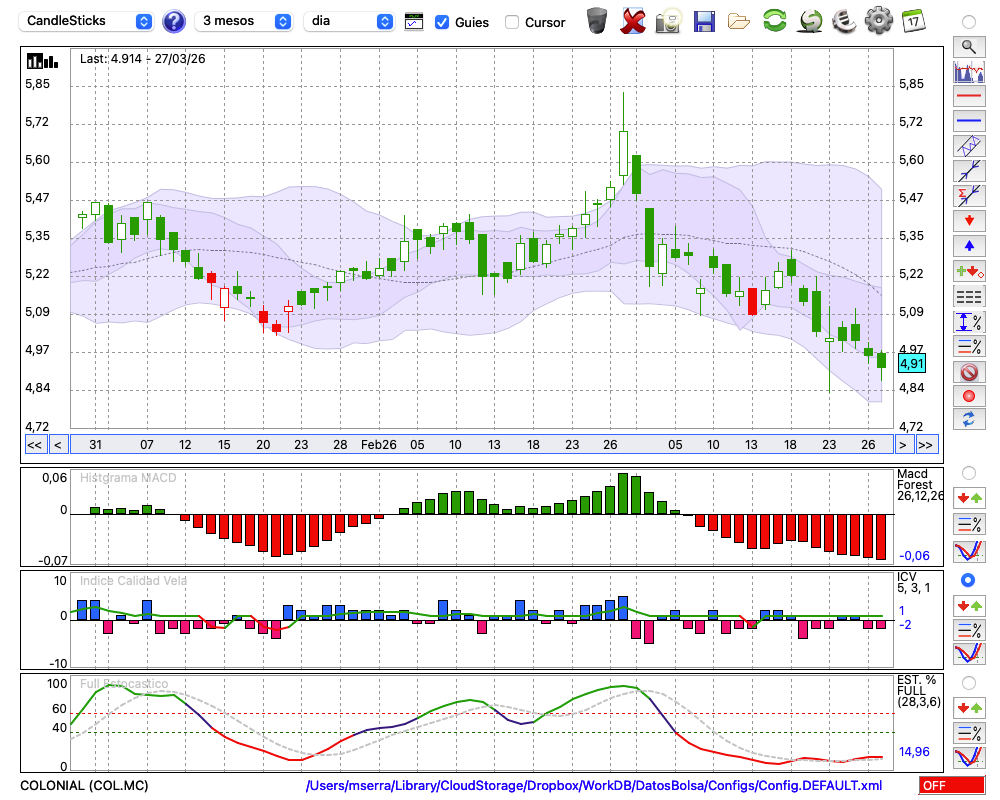Click the calendar icon showing 17
This screenshot has height=800, width=1000.
(912, 20)
